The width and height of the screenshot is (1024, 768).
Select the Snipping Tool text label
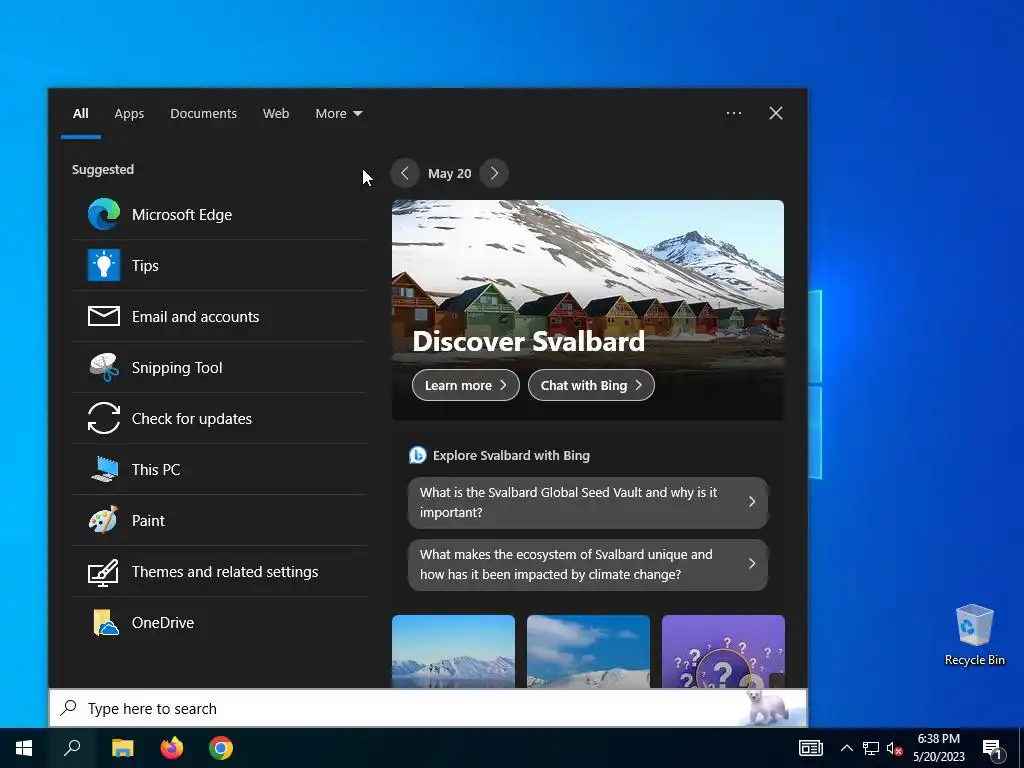click(x=177, y=368)
